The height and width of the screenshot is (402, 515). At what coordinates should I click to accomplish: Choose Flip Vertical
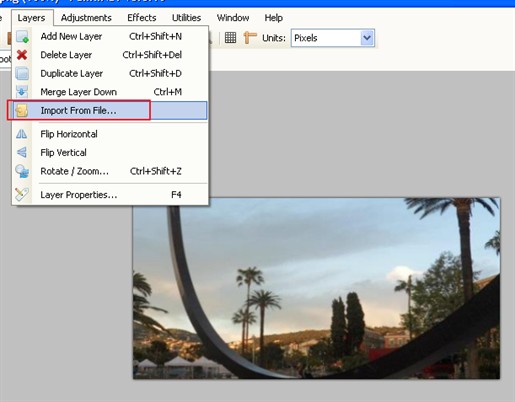pos(110,152)
